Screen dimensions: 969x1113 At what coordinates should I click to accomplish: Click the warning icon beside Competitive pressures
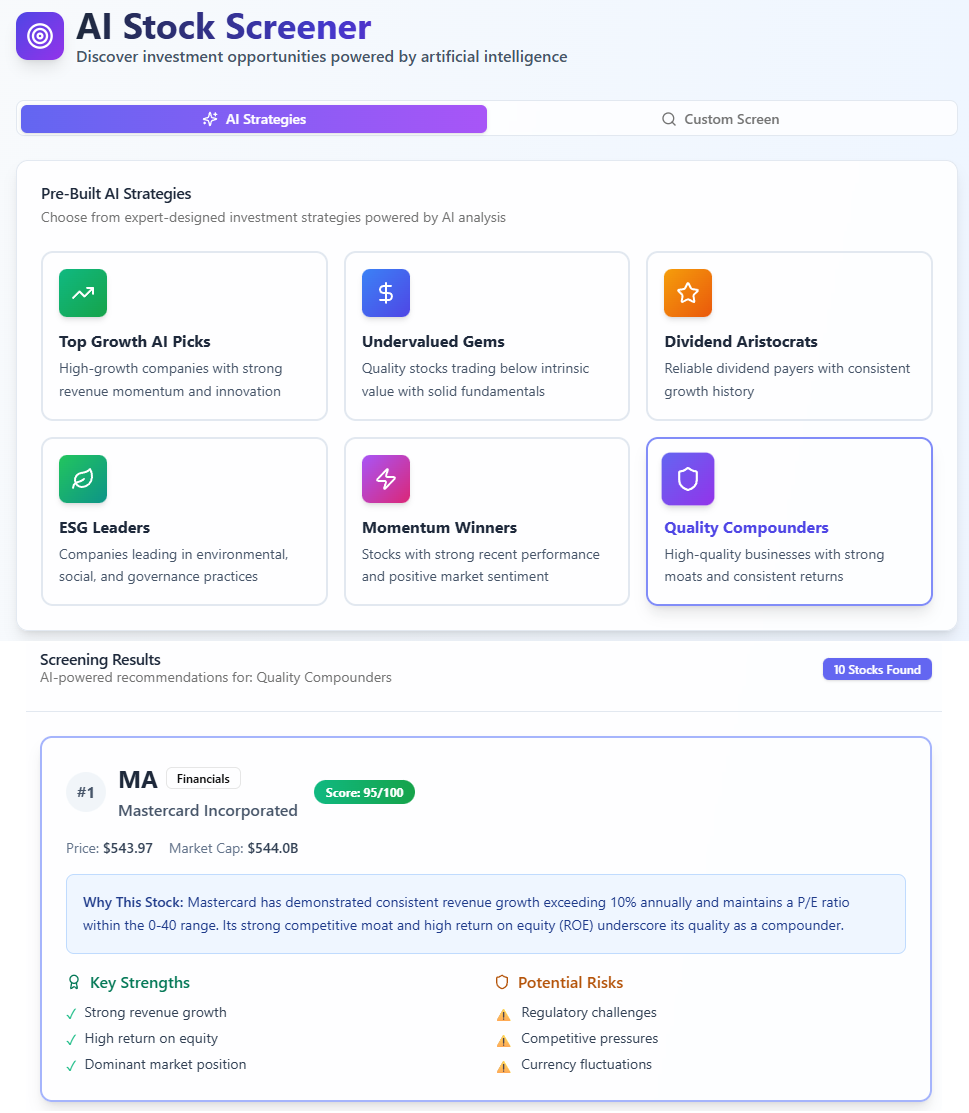503,1041
